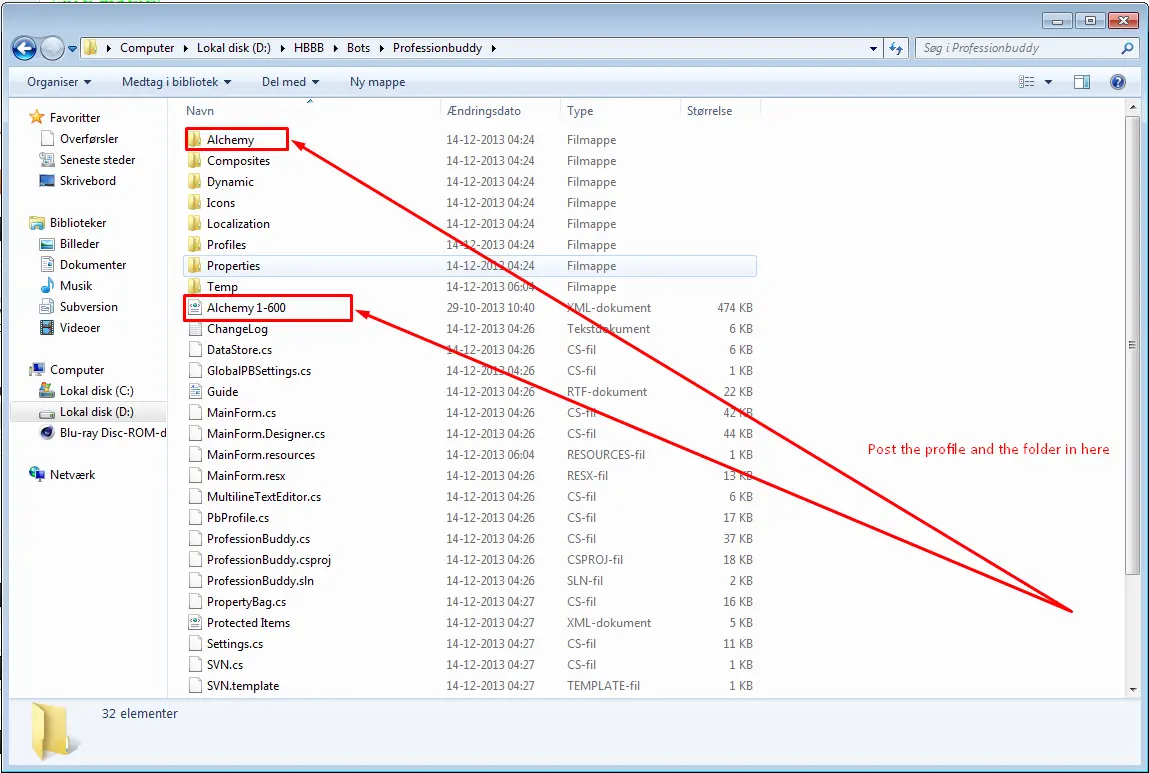This screenshot has height=773, width=1149.
Task: Select Biblioteker in the navigation pane
Action: pyautogui.click(x=78, y=223)
